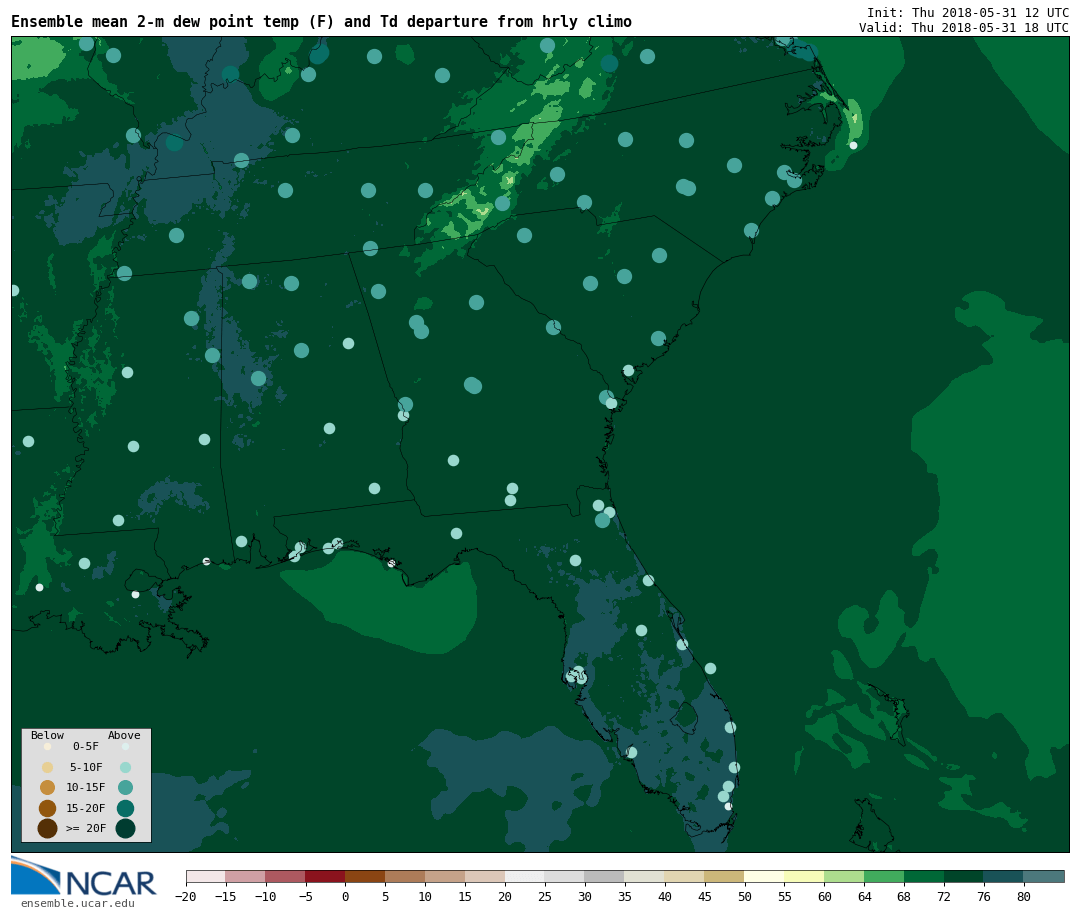The image size is (1080, 915).
Task: Click the Below 5-10F legend circle
Action: coord(48,768)
